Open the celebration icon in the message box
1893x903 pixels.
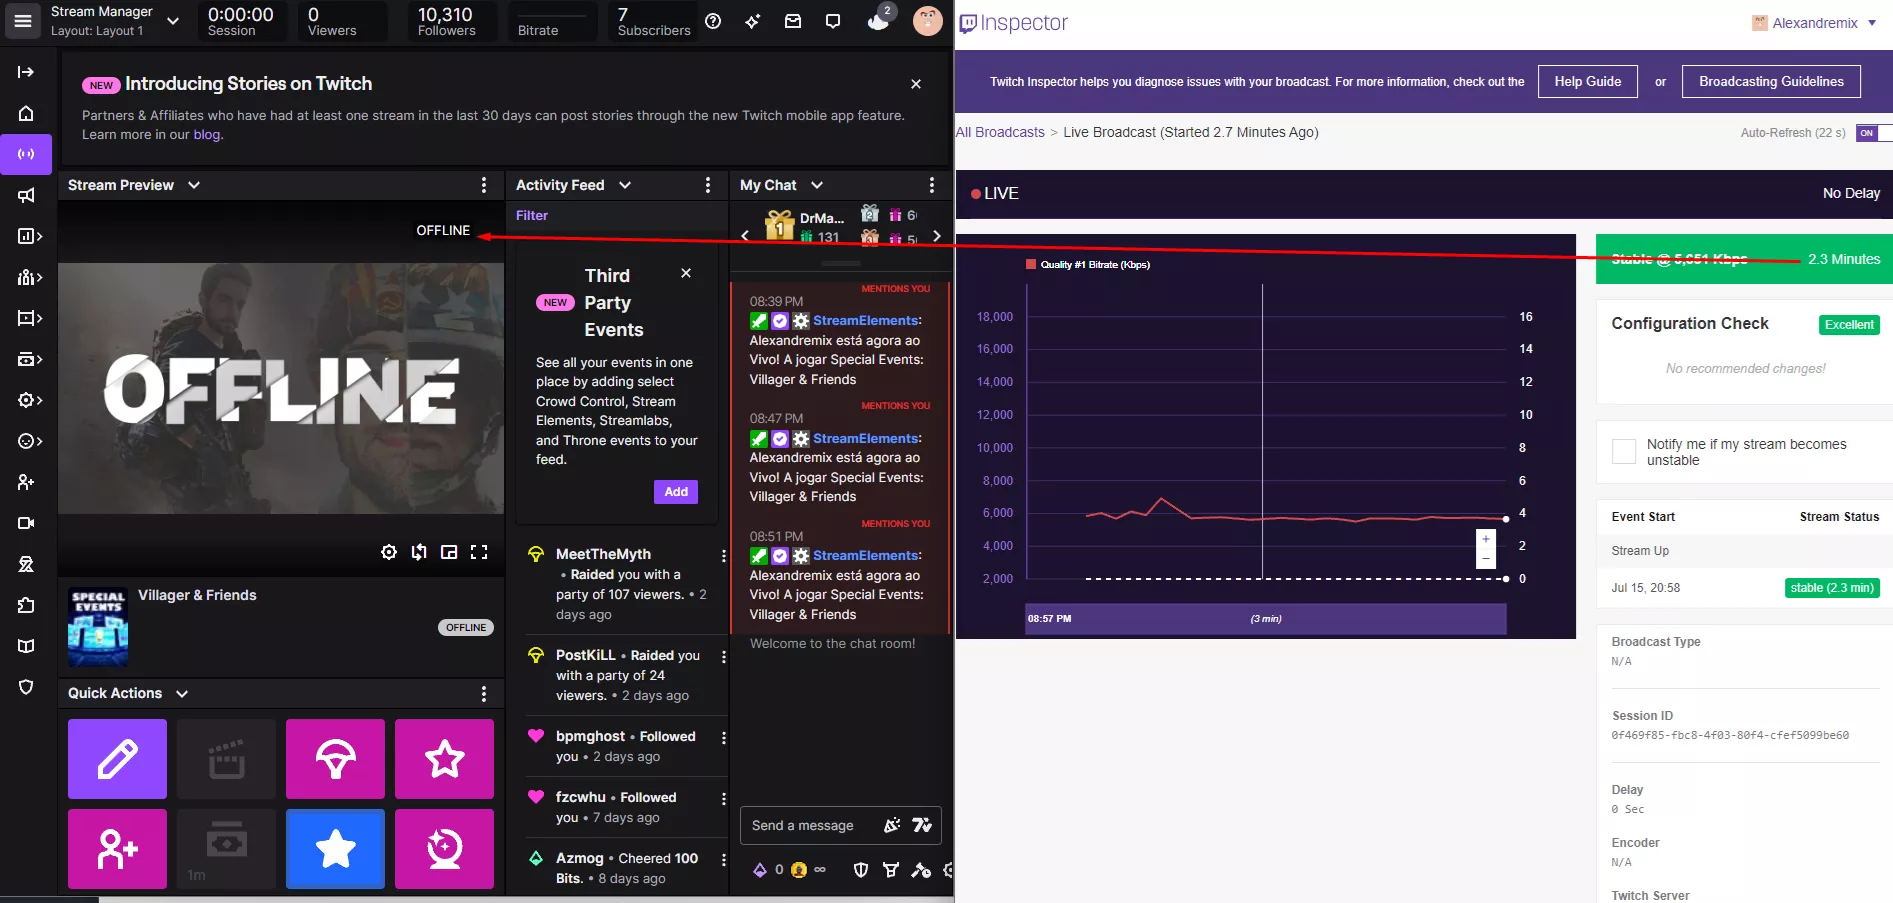pos(891,825)
